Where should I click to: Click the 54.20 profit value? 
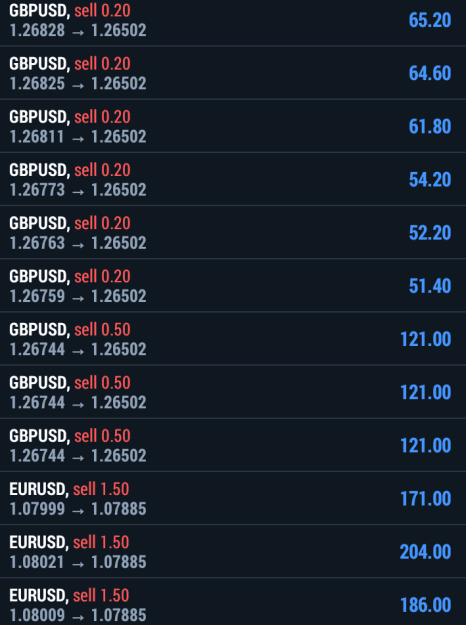click(x=430, y=180)
